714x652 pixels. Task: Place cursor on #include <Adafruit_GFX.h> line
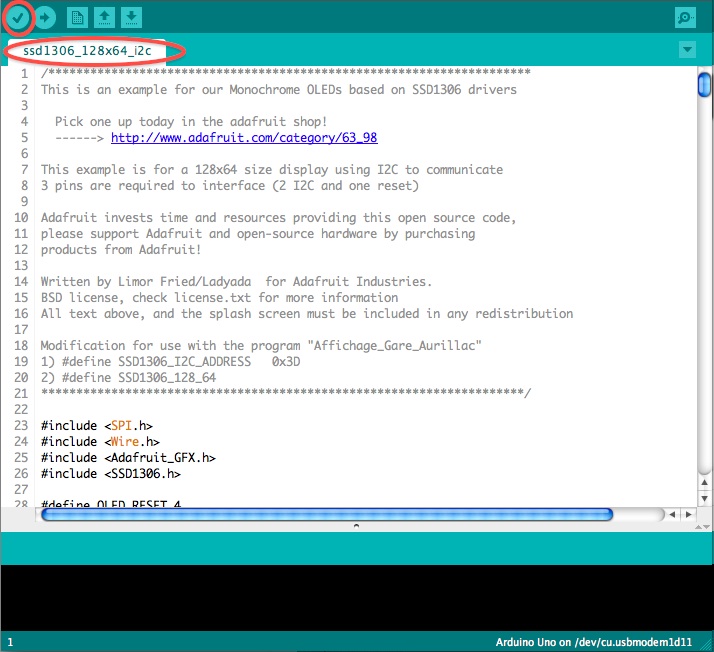[x=128, y=458]
